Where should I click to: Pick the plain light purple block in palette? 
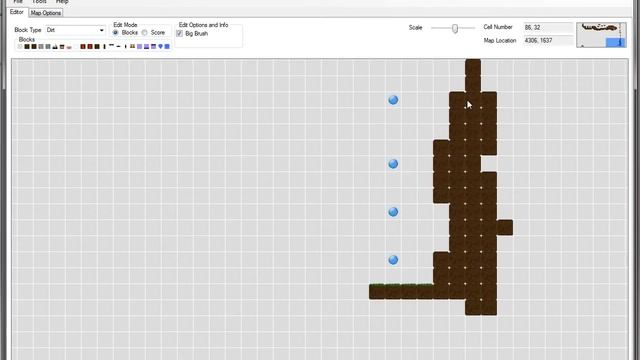[140, 47]
